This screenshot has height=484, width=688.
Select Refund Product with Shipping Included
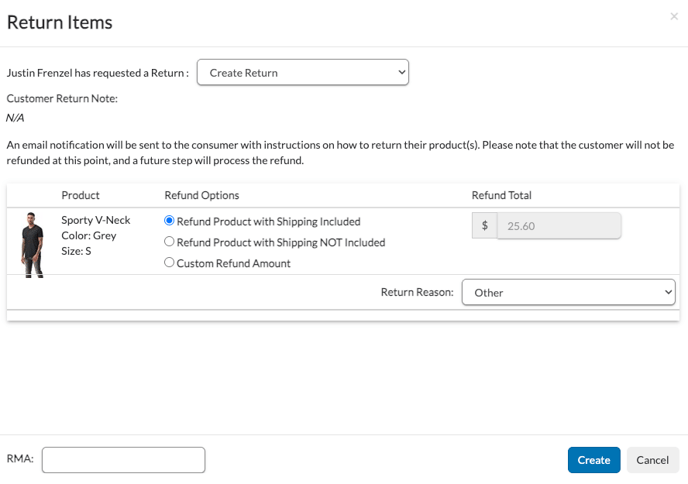[169, 221]
